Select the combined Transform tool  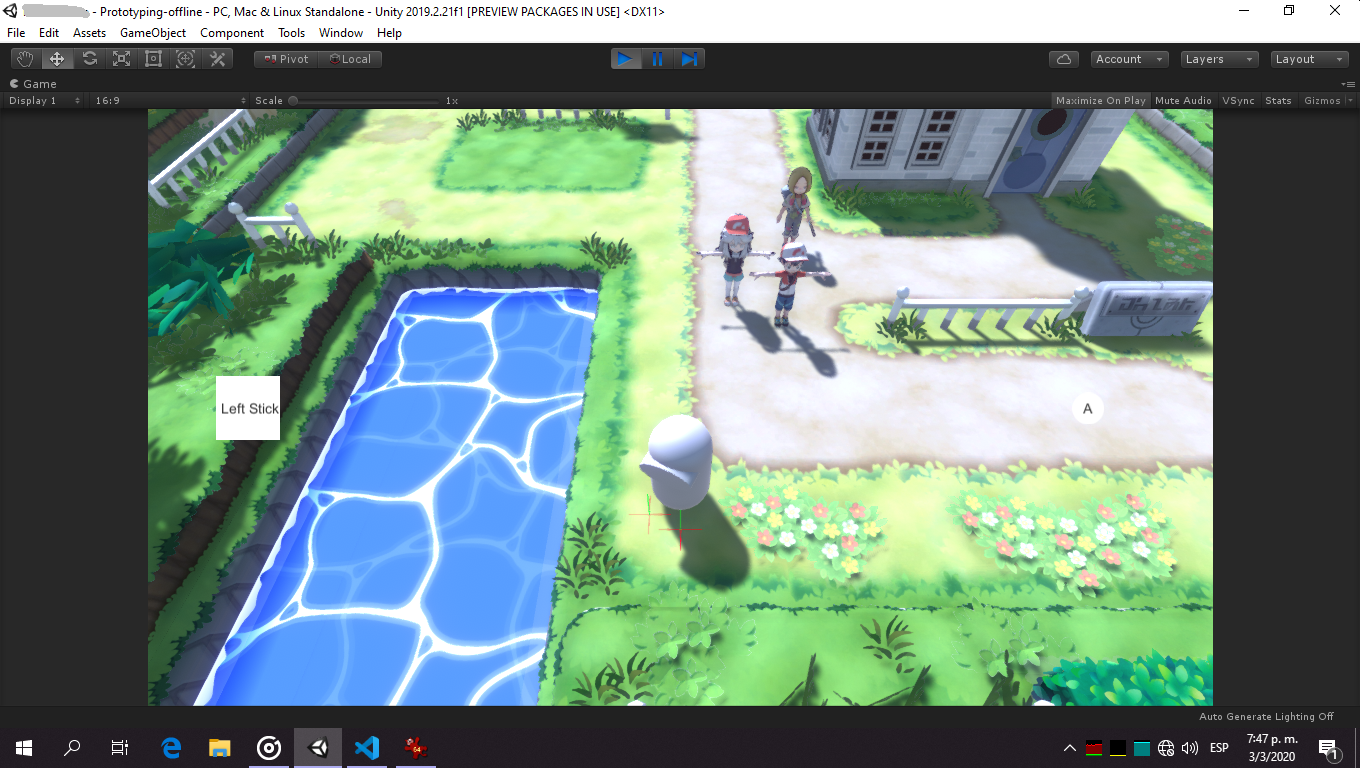coord(185,59)
